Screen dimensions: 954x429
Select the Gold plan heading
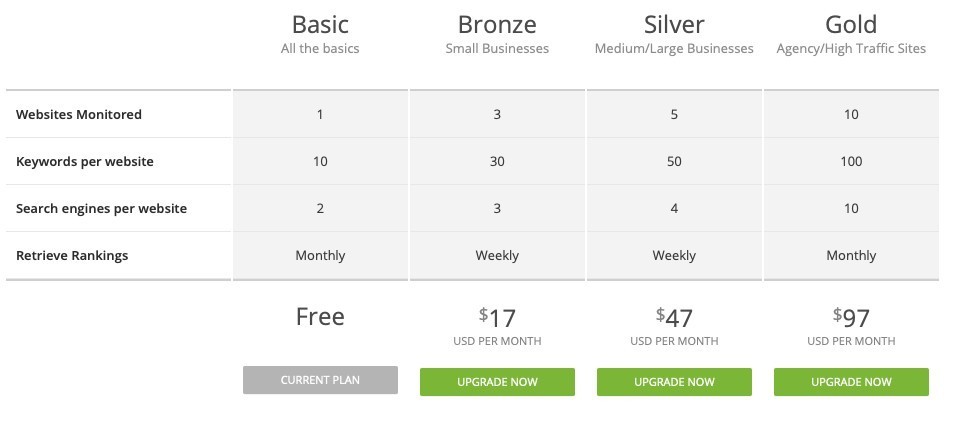point(851,25)
